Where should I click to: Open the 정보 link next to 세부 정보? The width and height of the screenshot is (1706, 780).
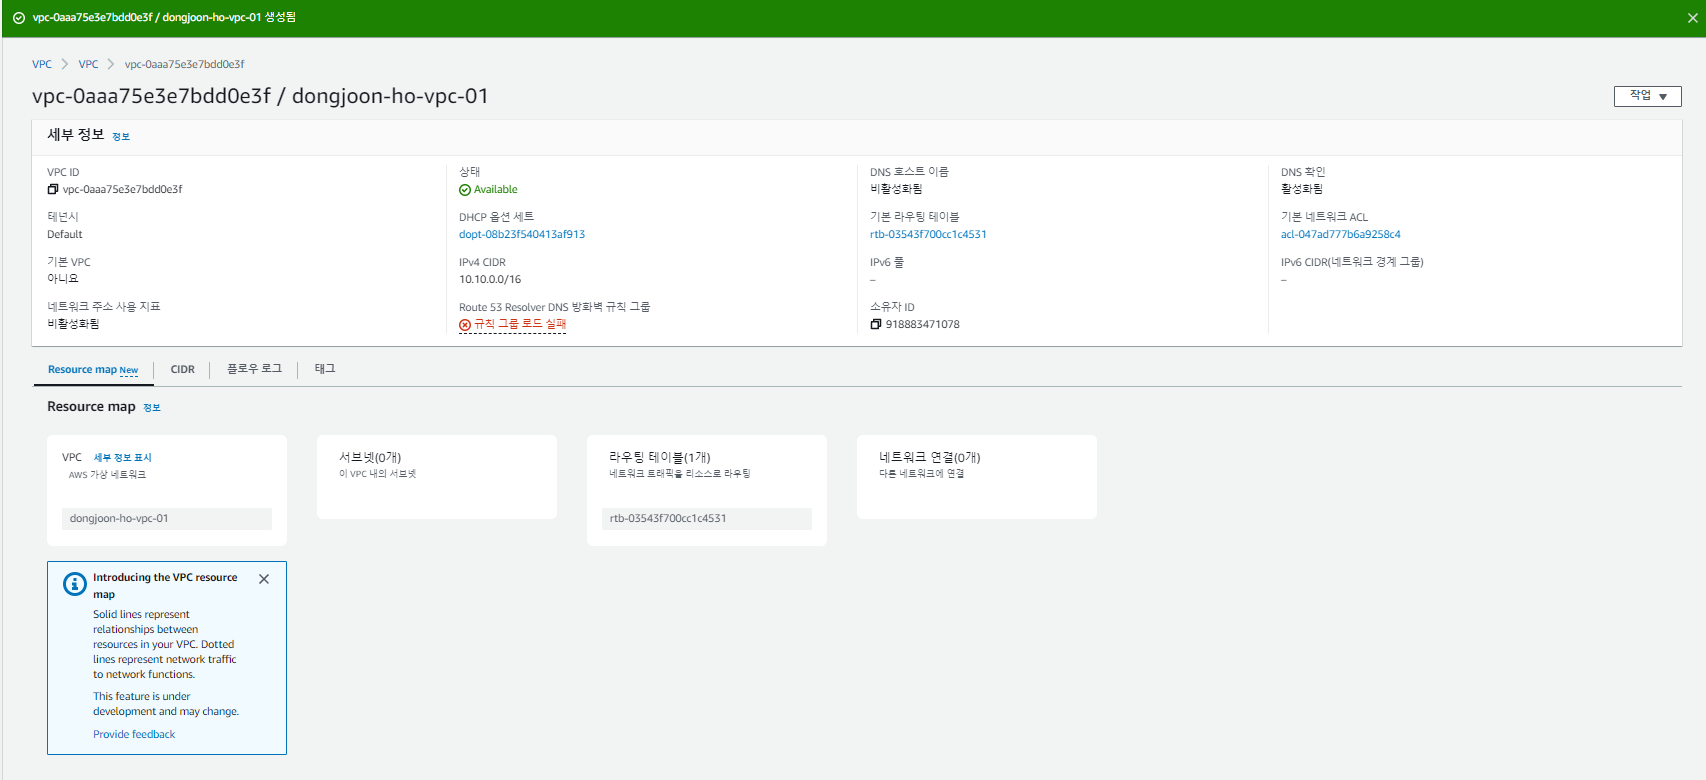[x=121, y=136]
